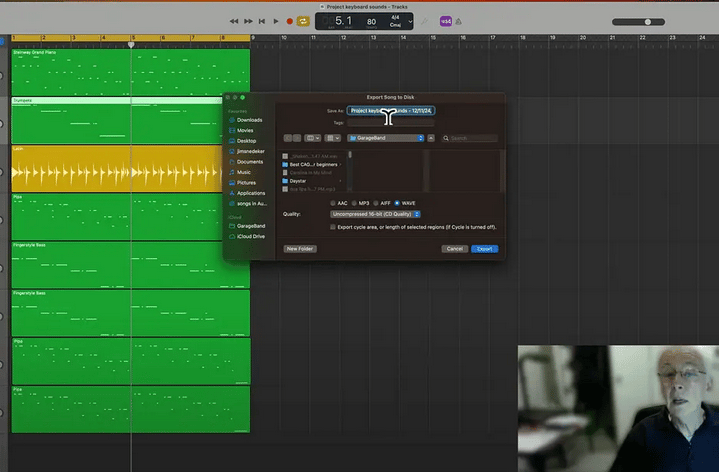
Task: Click the Export button
Action: [484, 248]
